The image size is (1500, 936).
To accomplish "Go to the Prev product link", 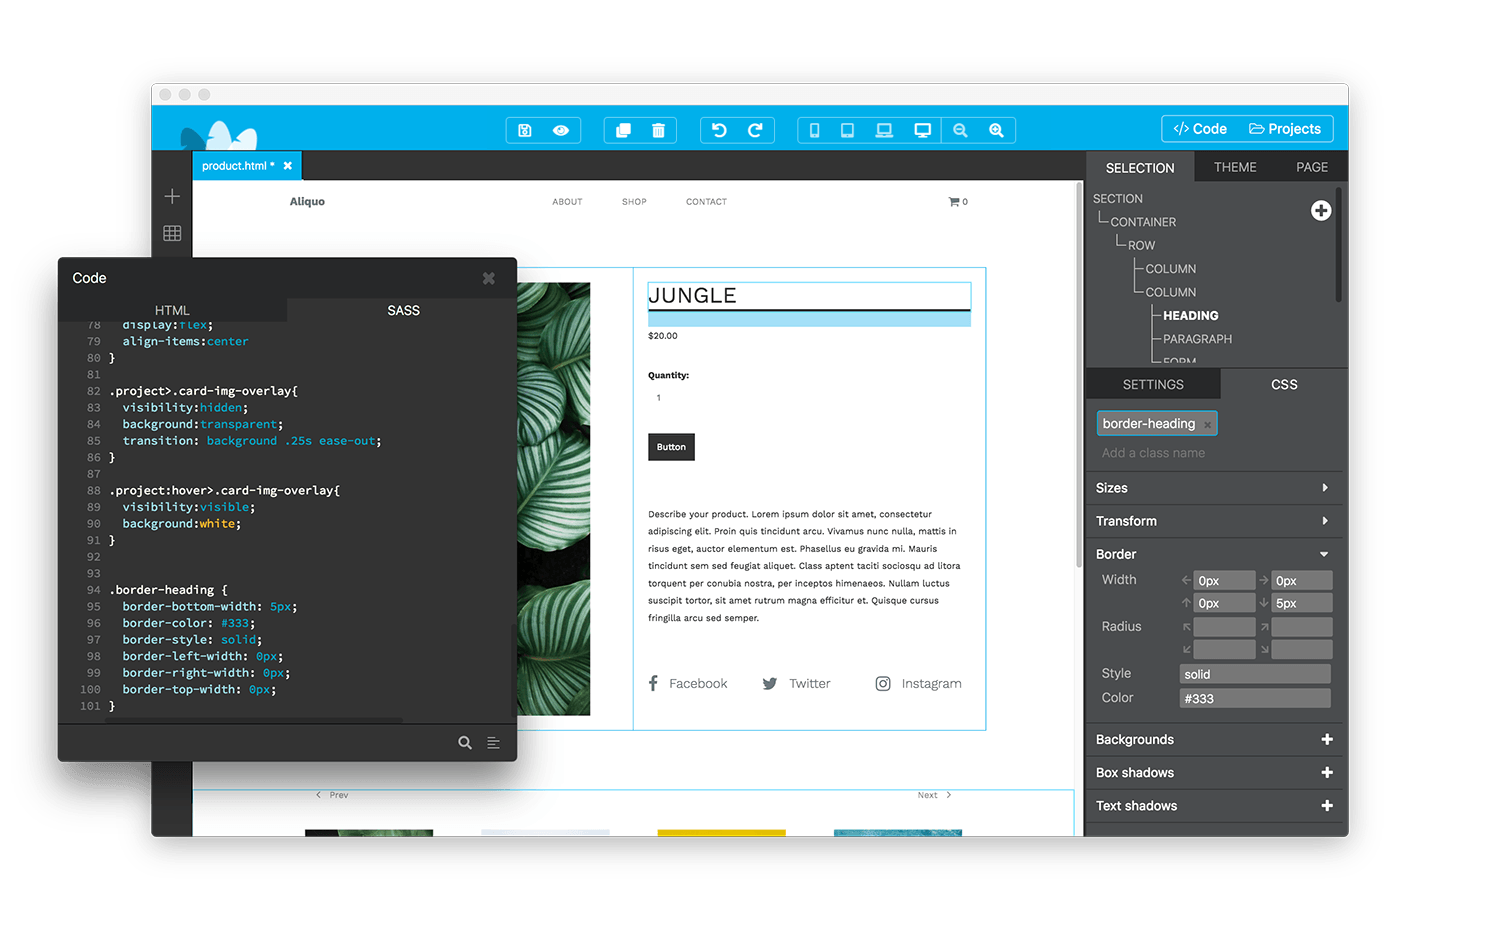I will (x=332, y=796).
